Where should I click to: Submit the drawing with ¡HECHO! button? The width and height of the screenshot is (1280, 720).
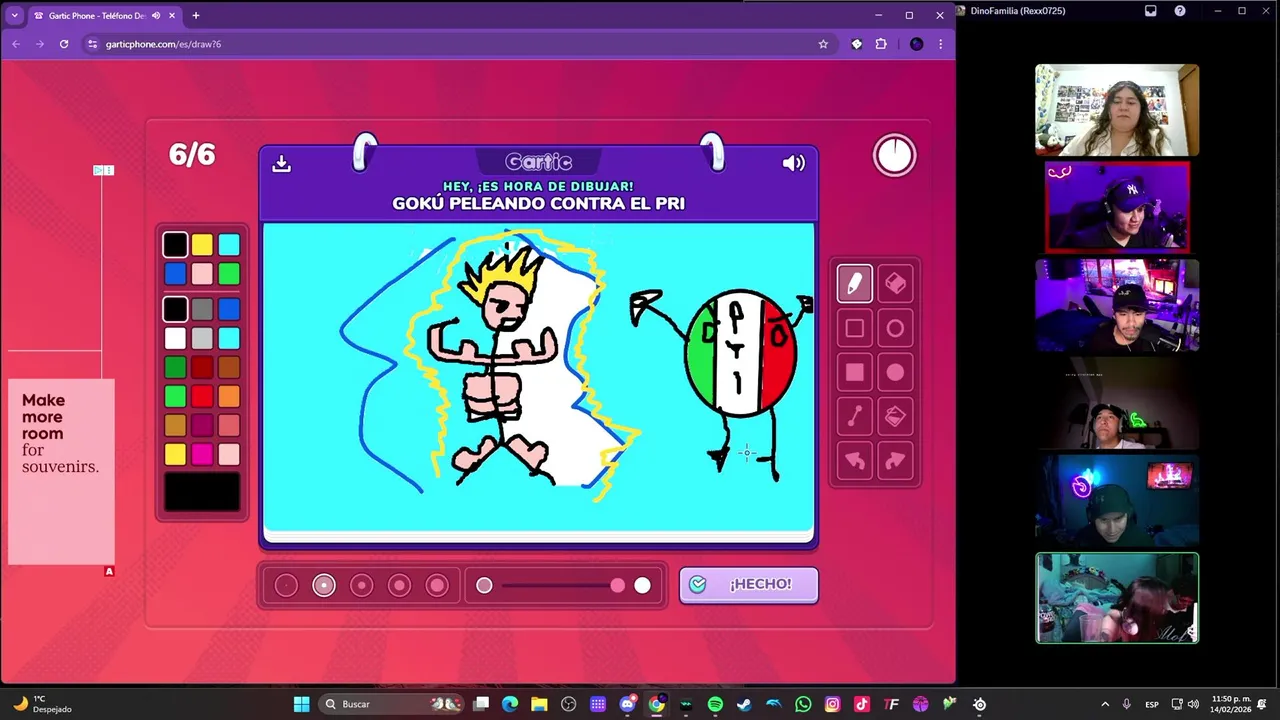749,585
